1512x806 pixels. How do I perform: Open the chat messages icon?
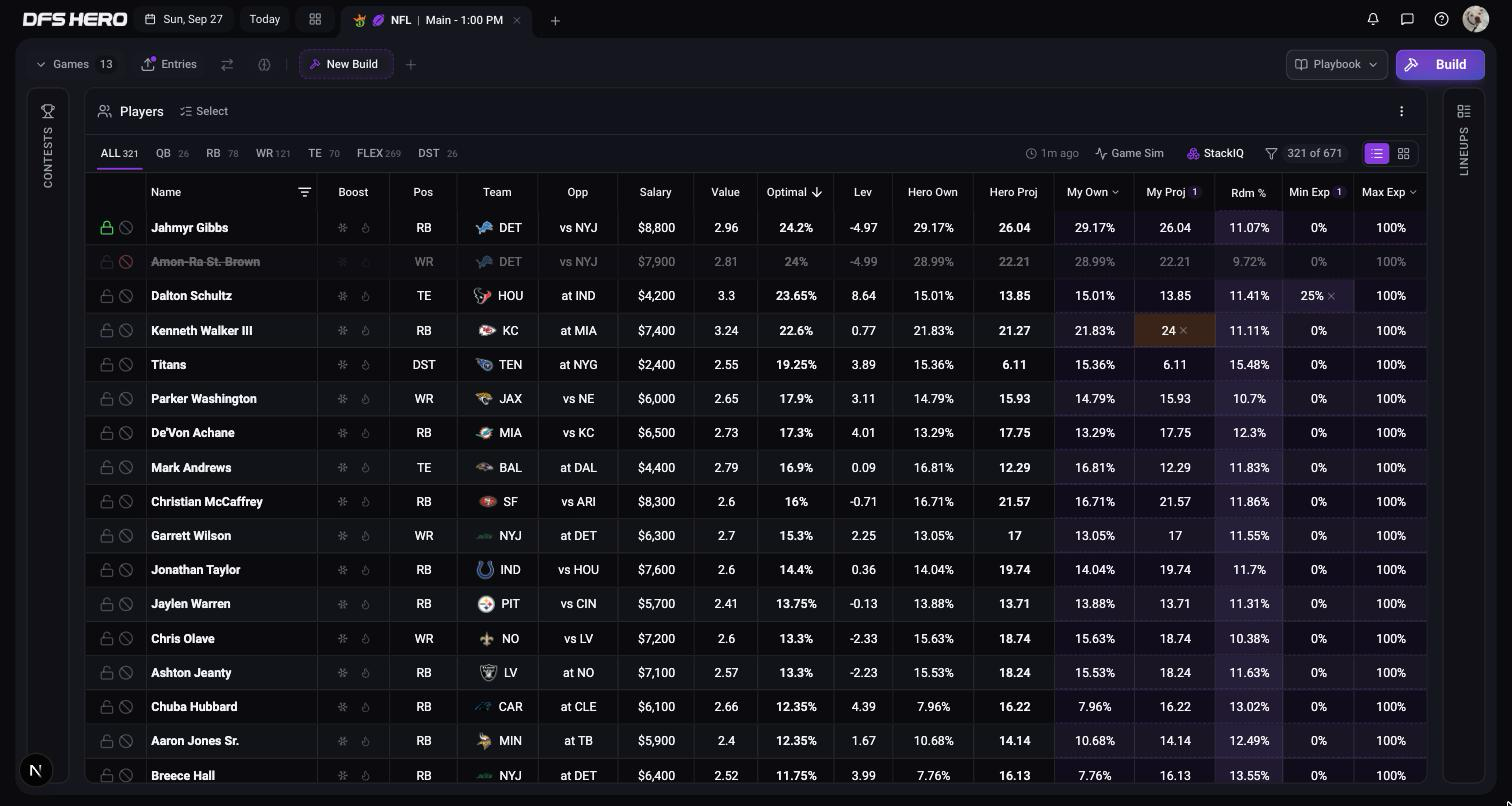point(1407,19)
